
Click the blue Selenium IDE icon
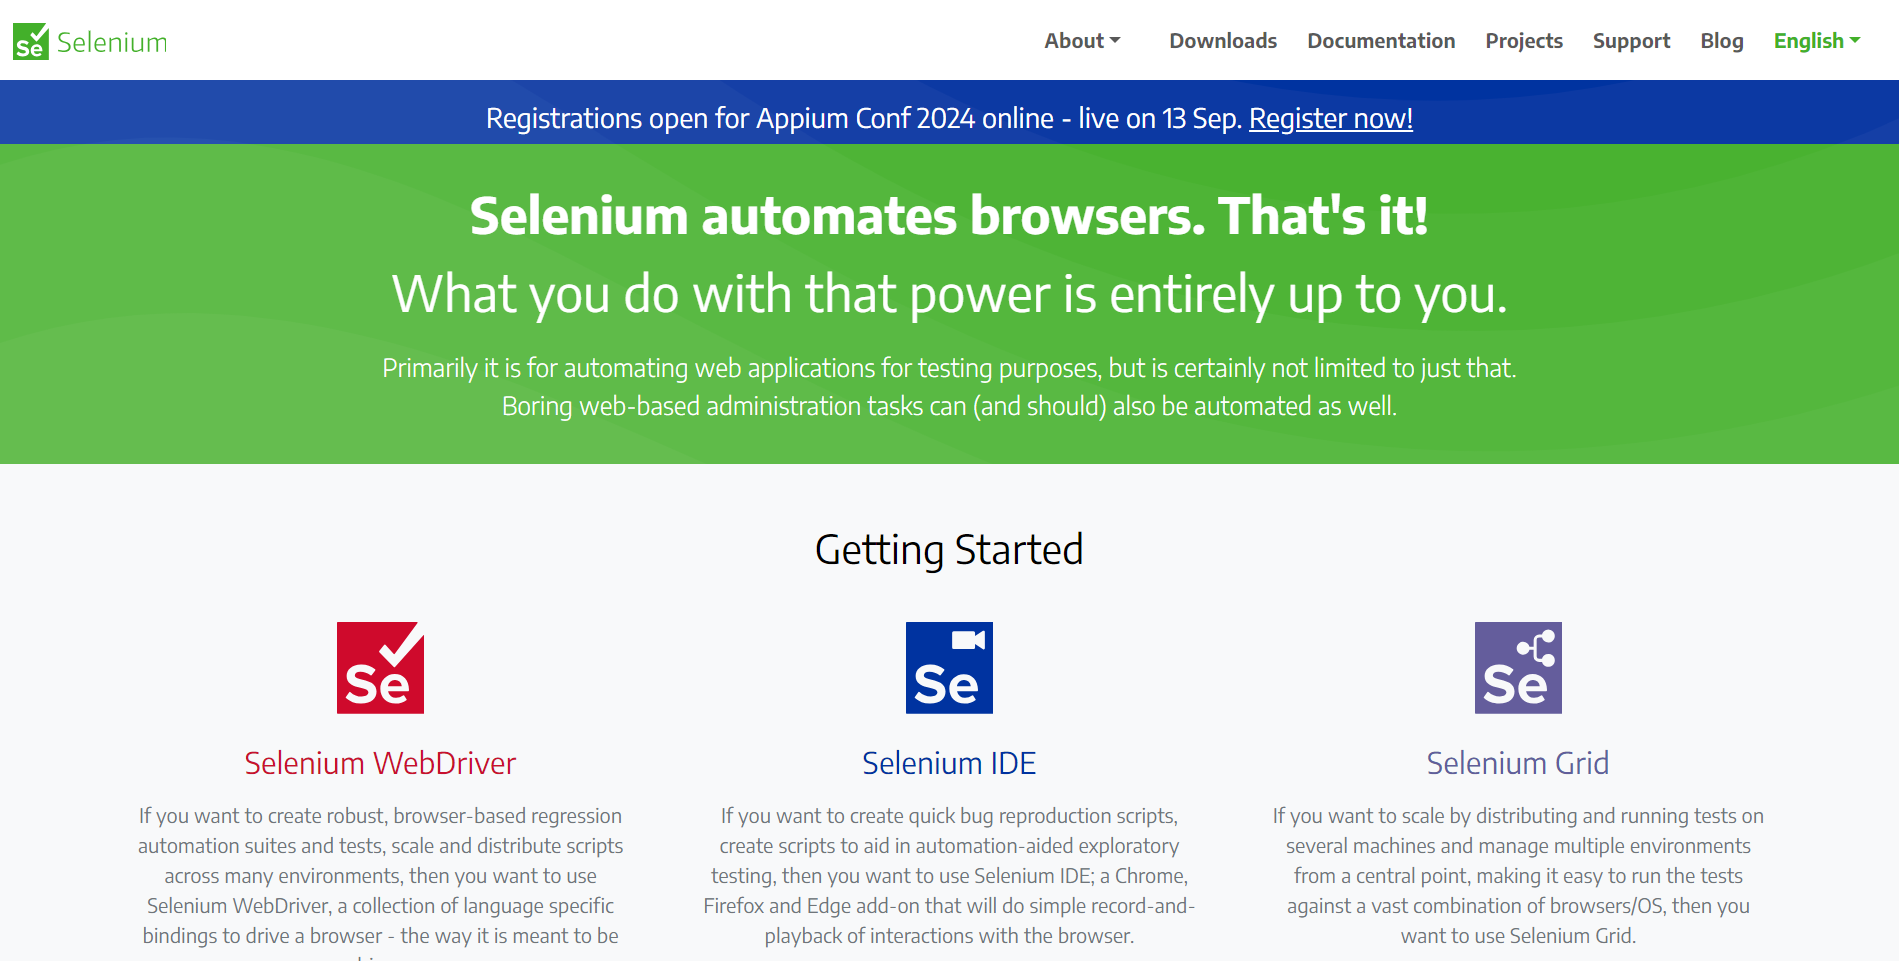tap(948, 667)
